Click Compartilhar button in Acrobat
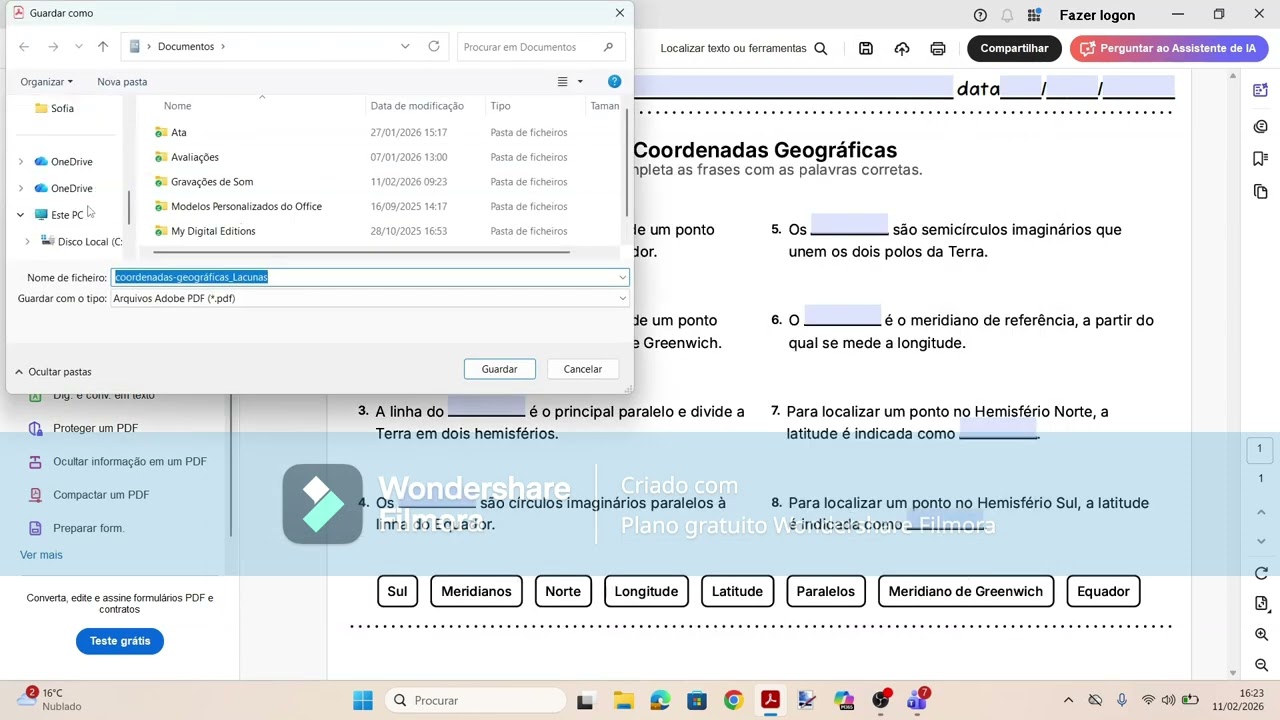Screen dimensions: 1280x720 coord(1014,48)
